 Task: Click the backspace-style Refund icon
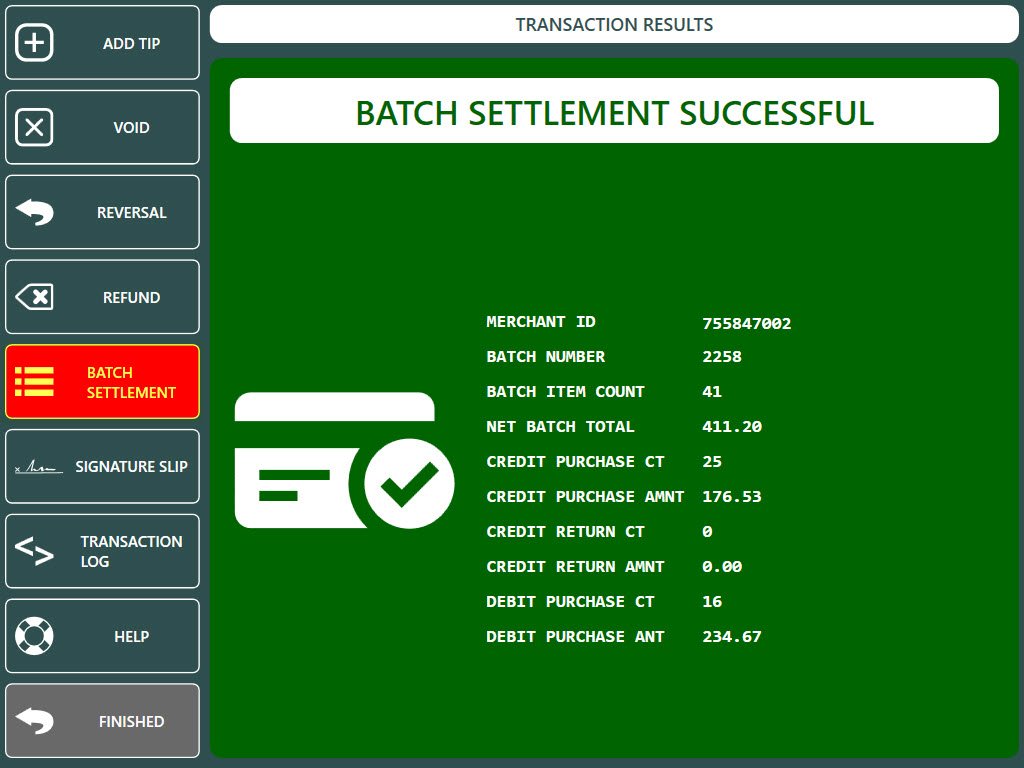[x=35, y=297]
